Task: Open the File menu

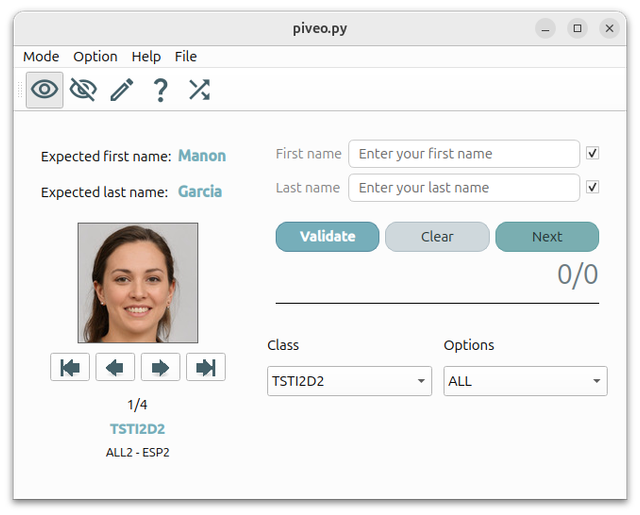Action: (x=186, y=57)
